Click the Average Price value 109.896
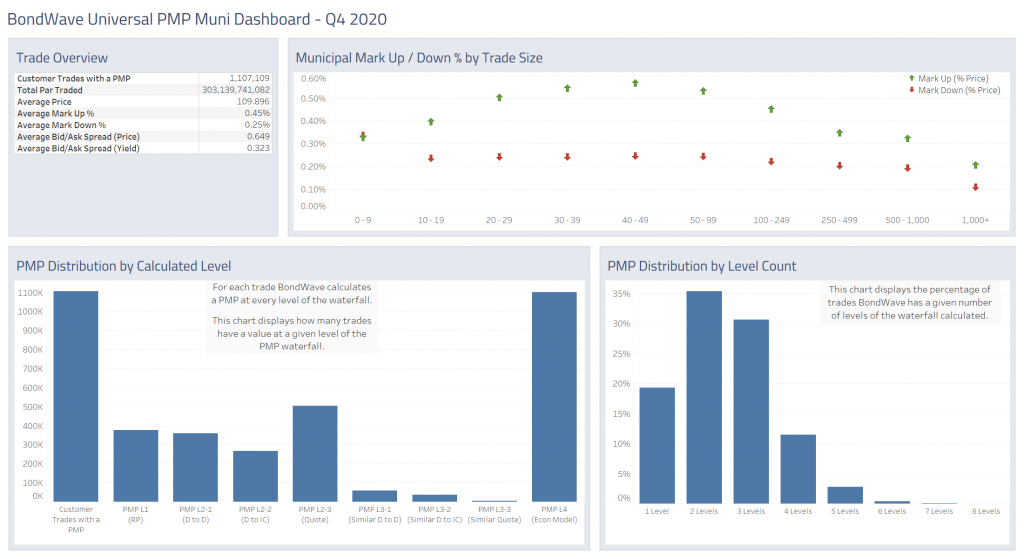Screen dimensions: 1024x559 (x=253, y=101)
